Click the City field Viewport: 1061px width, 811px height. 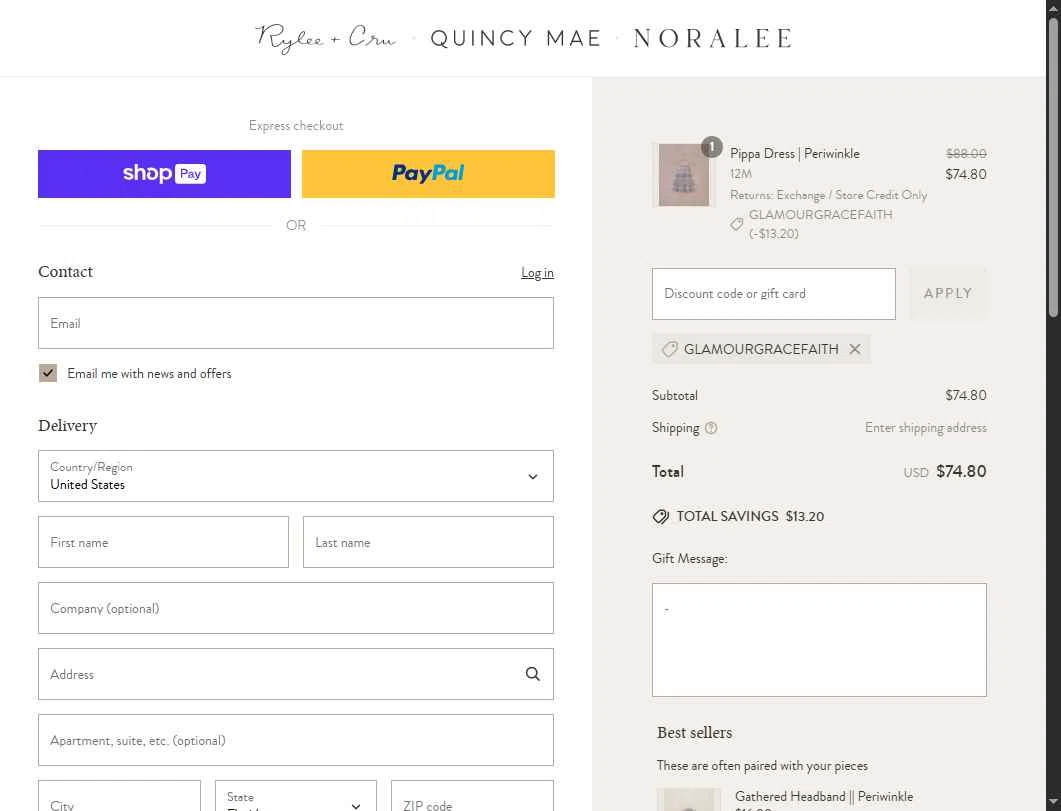click(119, 795)
